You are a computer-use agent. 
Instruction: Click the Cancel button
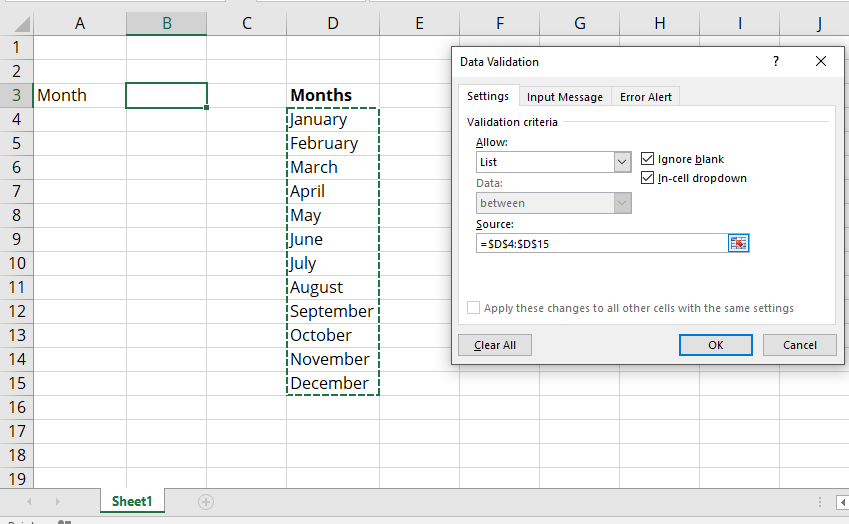tap(799, 345)
